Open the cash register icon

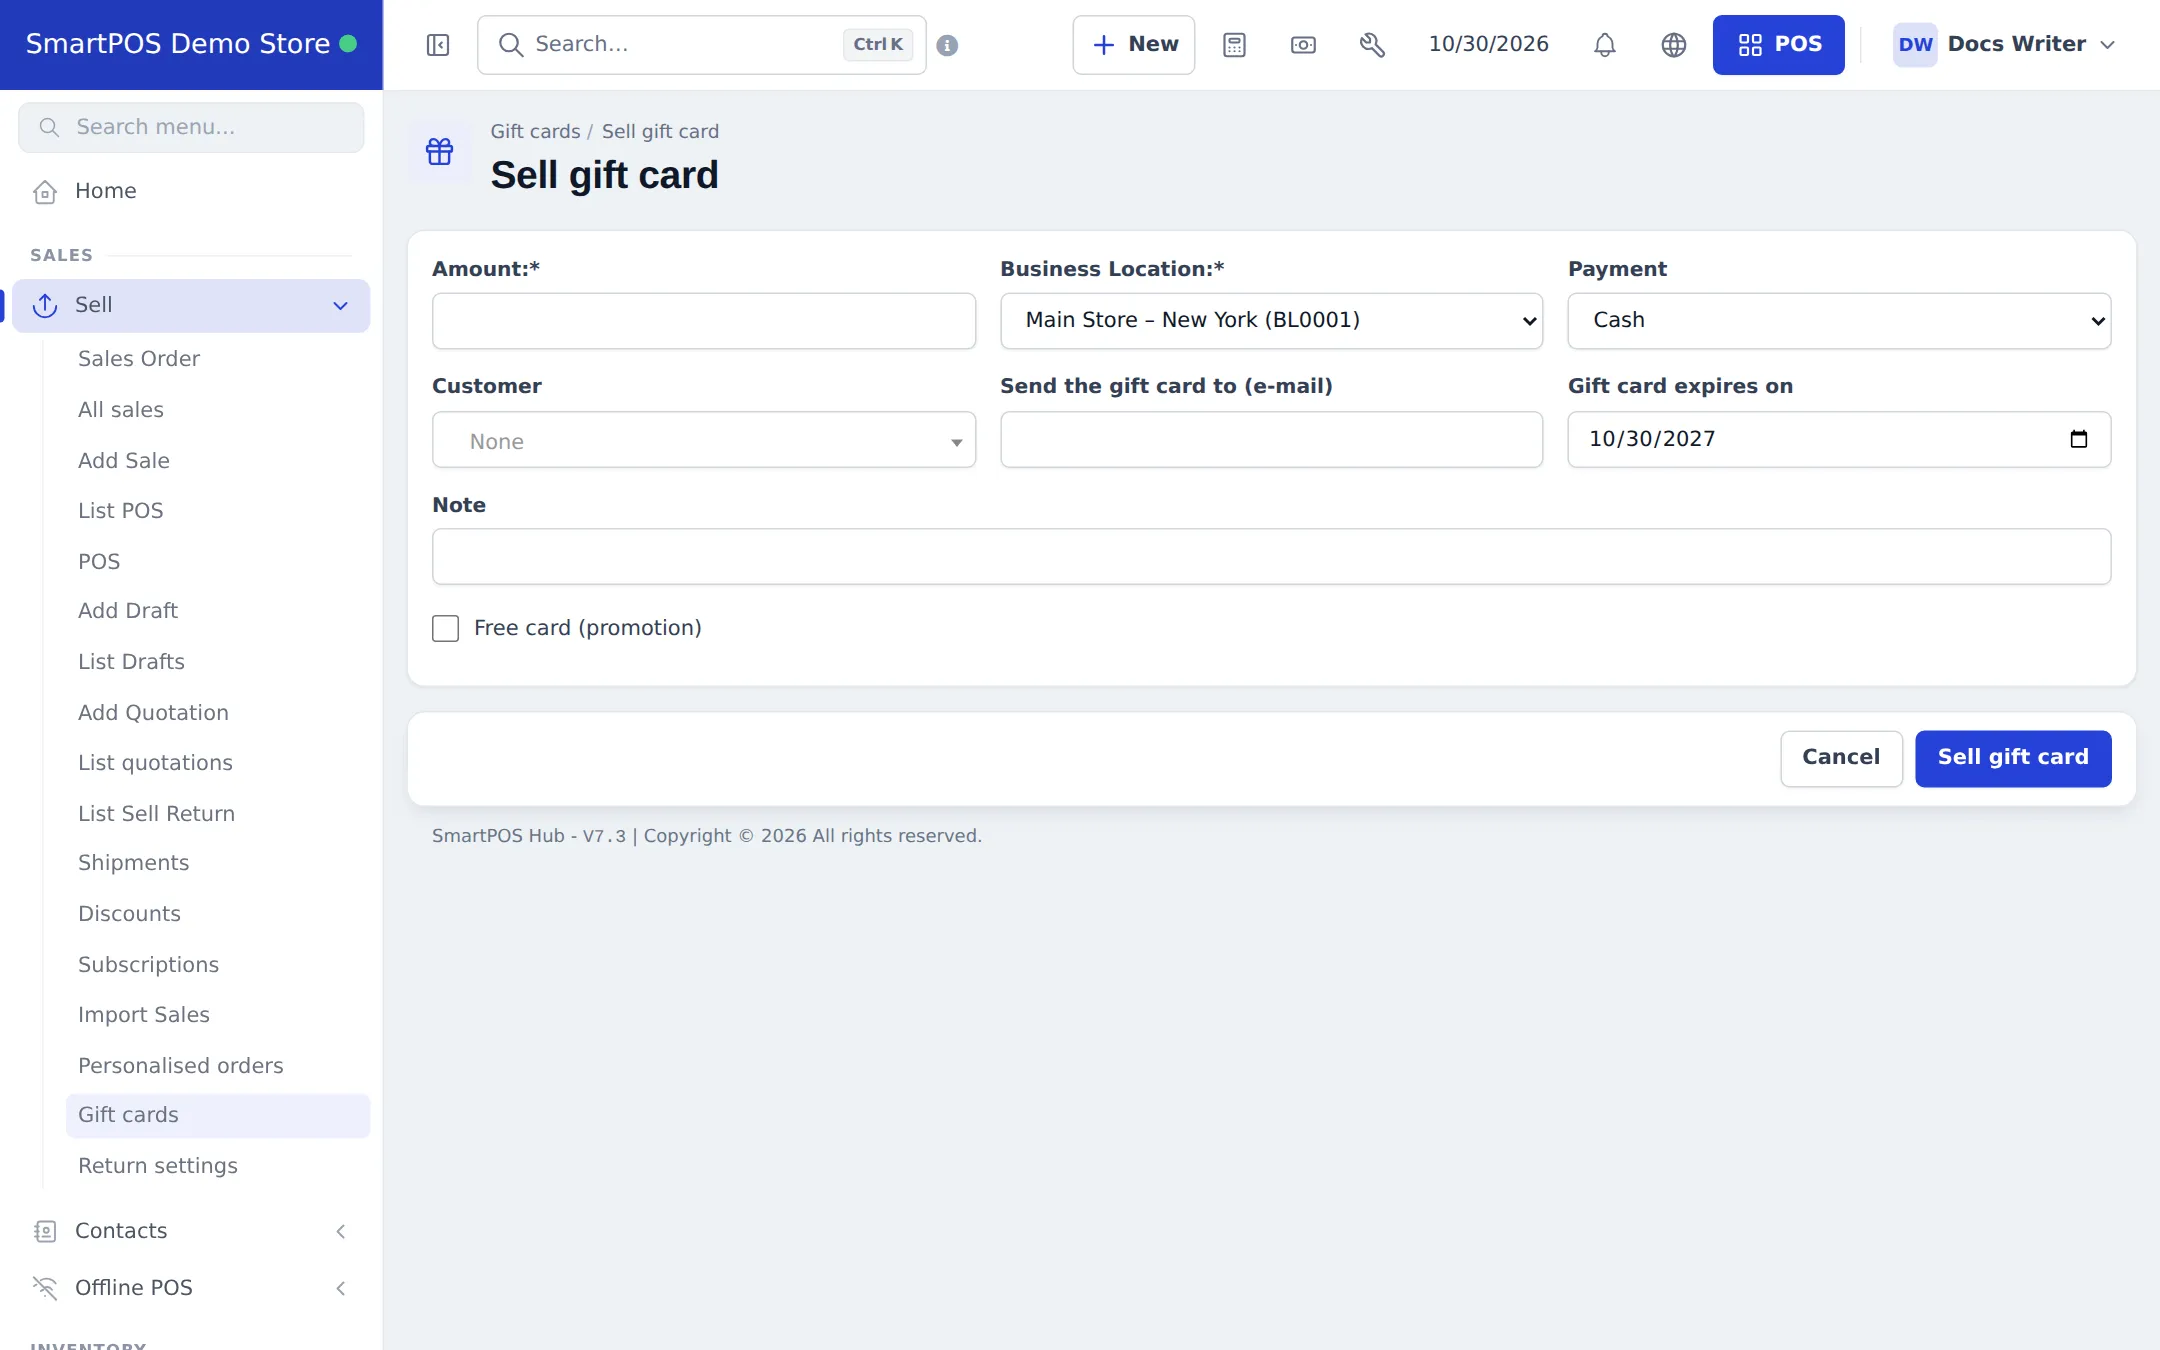[x=1303, y=45]
